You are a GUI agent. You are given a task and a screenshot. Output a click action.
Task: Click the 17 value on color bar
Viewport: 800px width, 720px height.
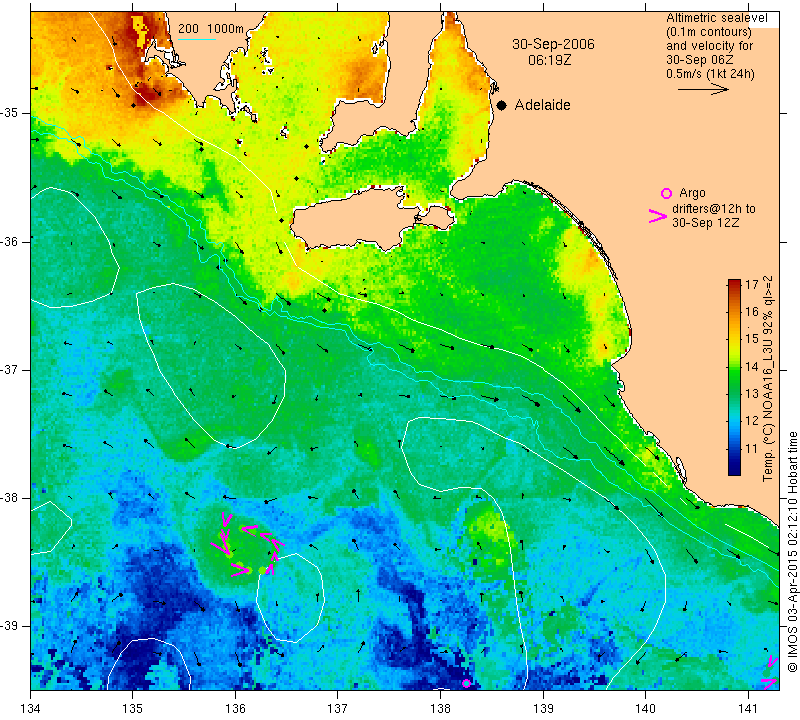(752, 284)
